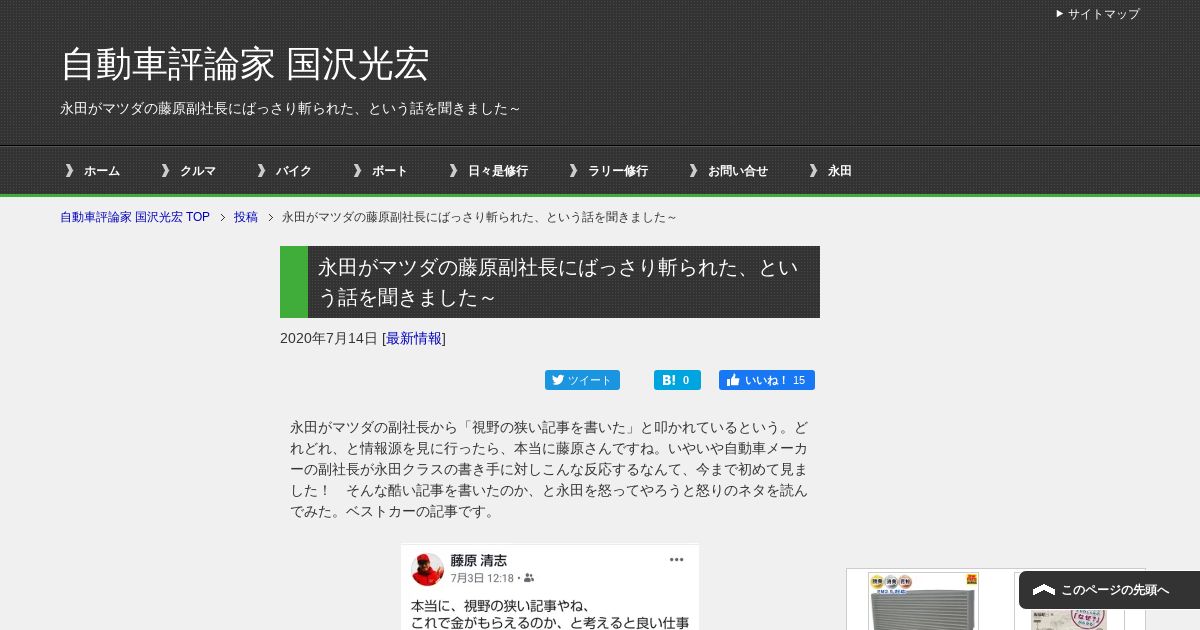
Task: Click このページの先頭へ button
Action: tap(1109, 590)
